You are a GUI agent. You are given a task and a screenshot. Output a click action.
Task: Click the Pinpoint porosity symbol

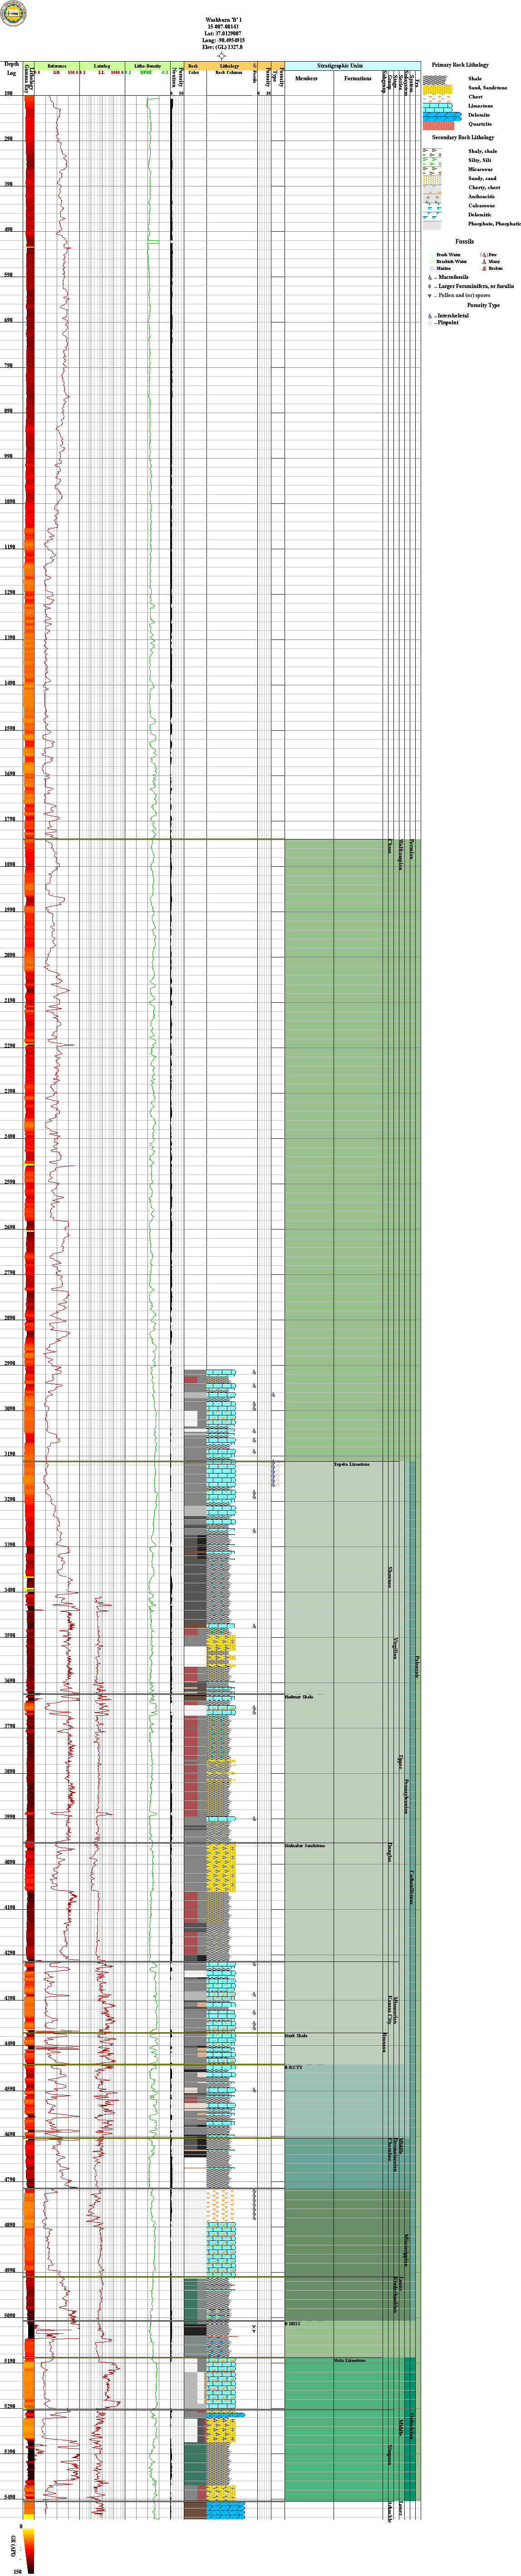tap(430, 323)
